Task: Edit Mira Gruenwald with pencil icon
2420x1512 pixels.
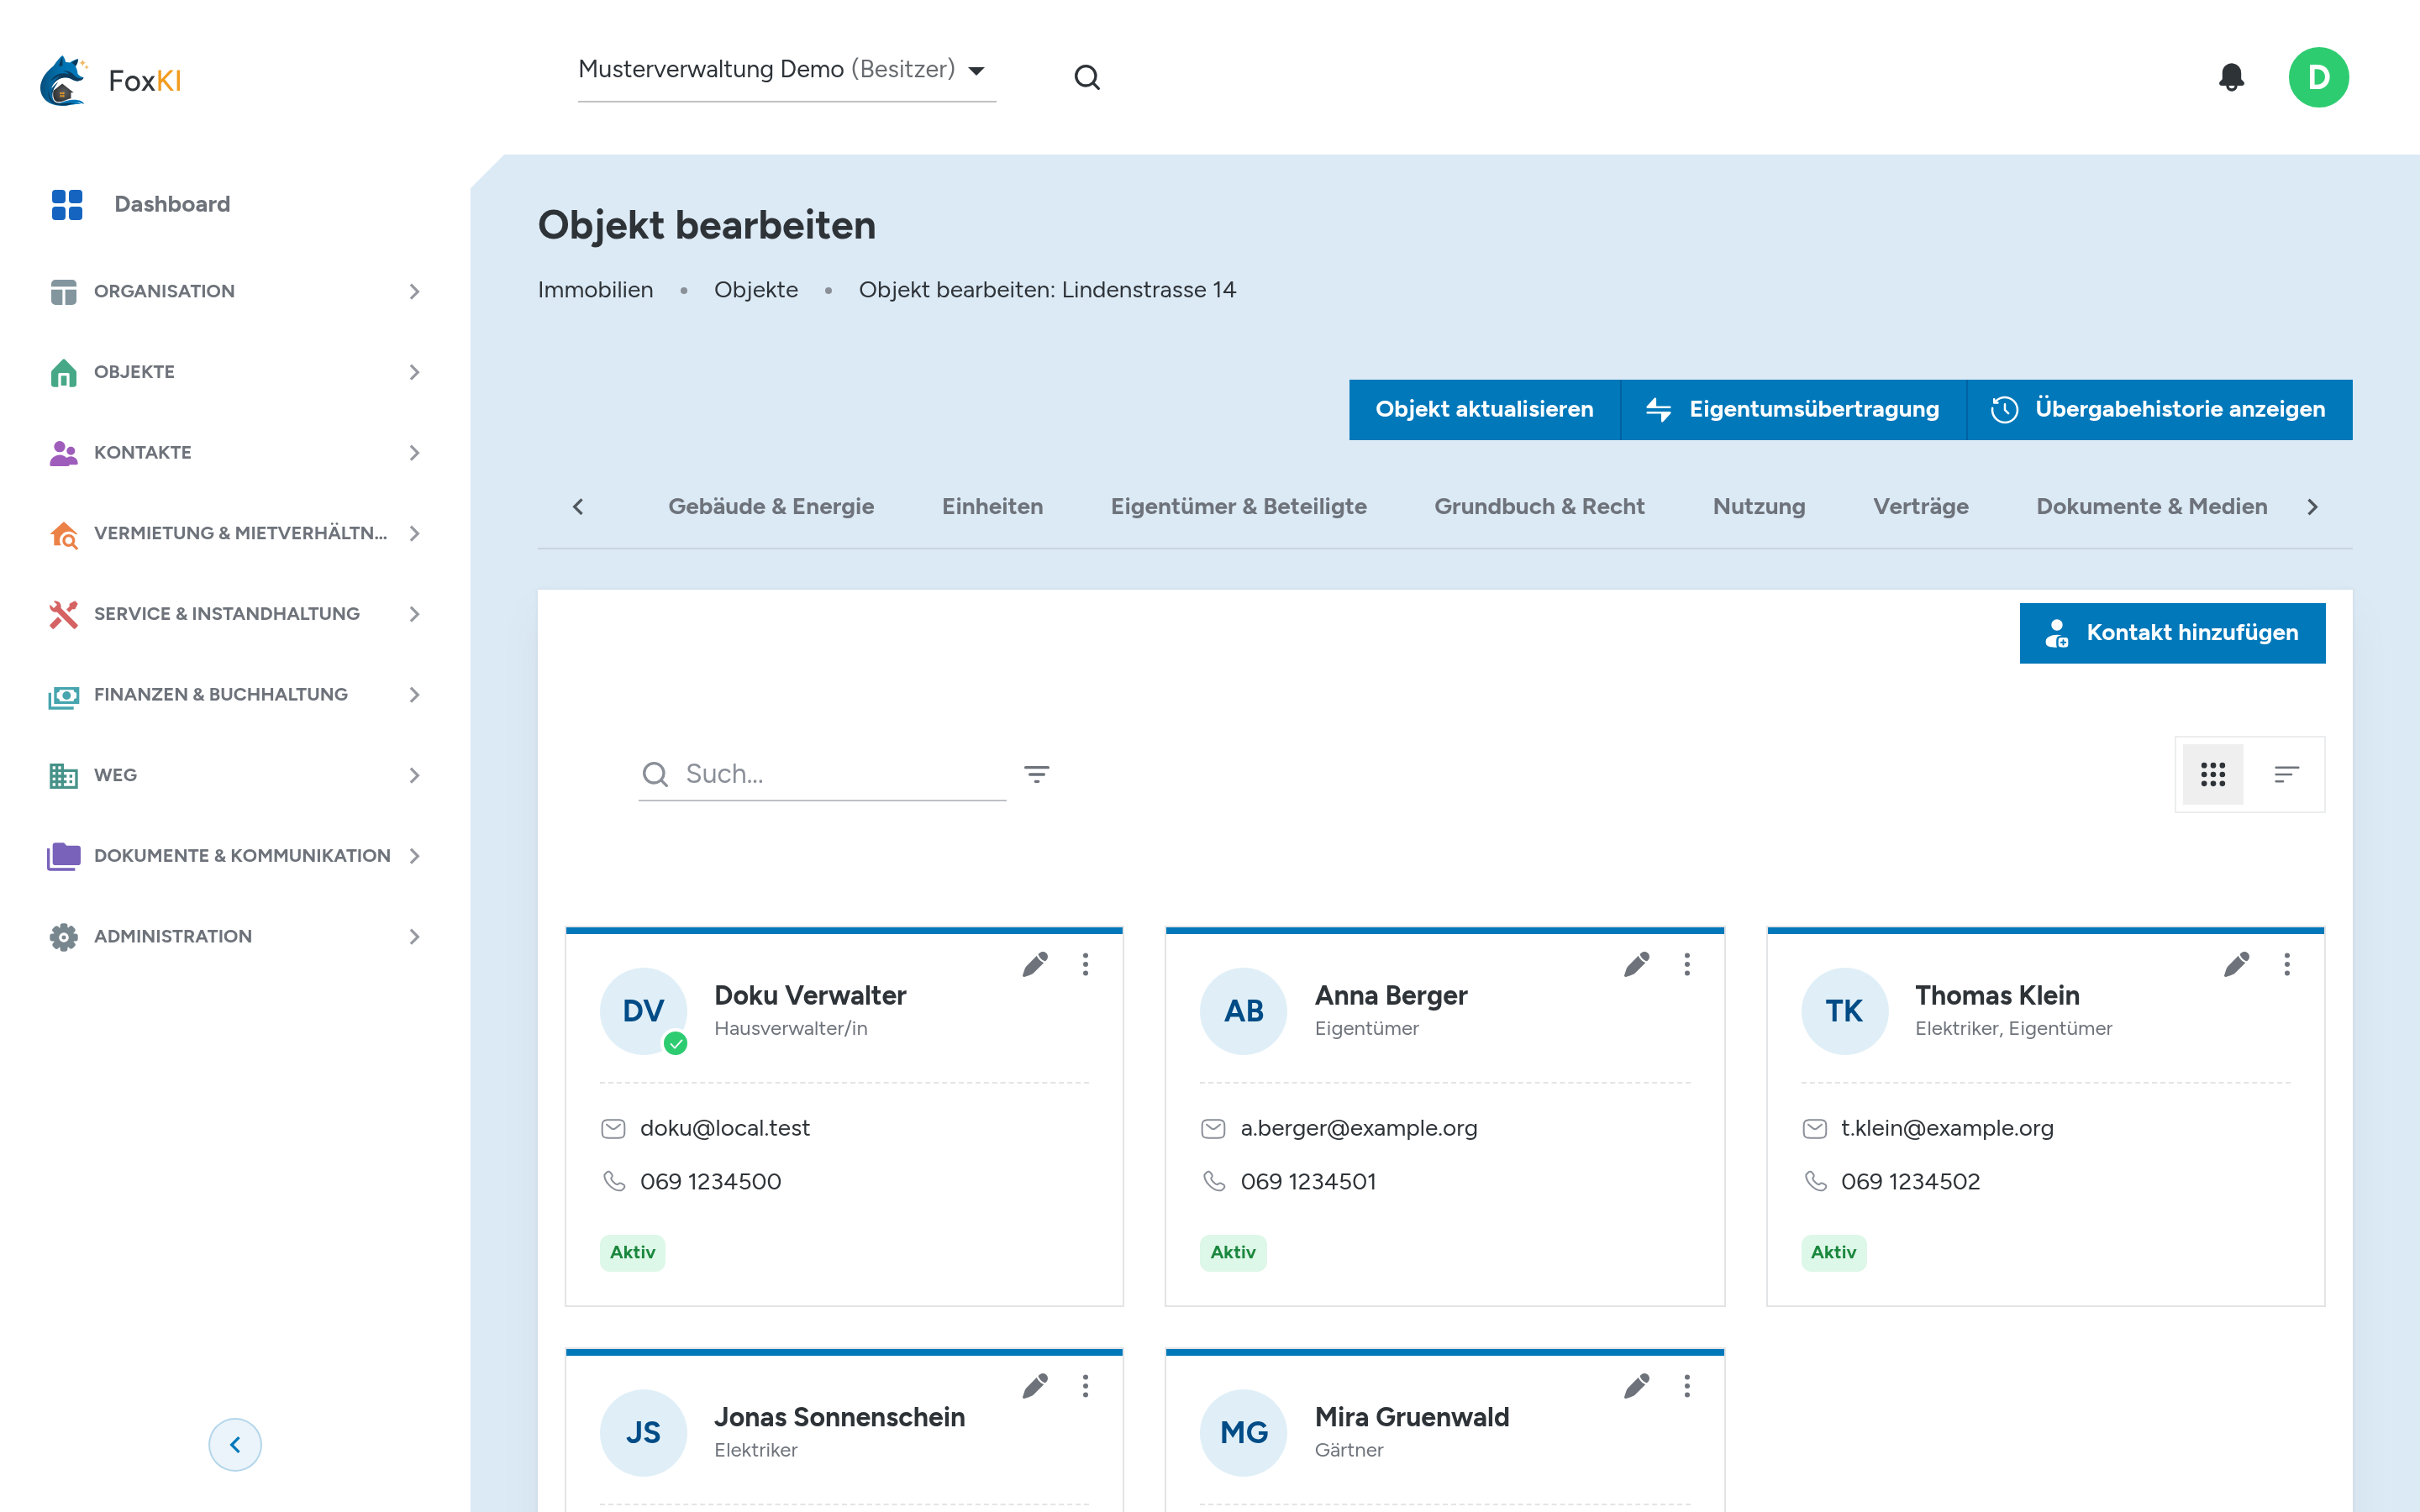Action: [x=1636, y=1386]
